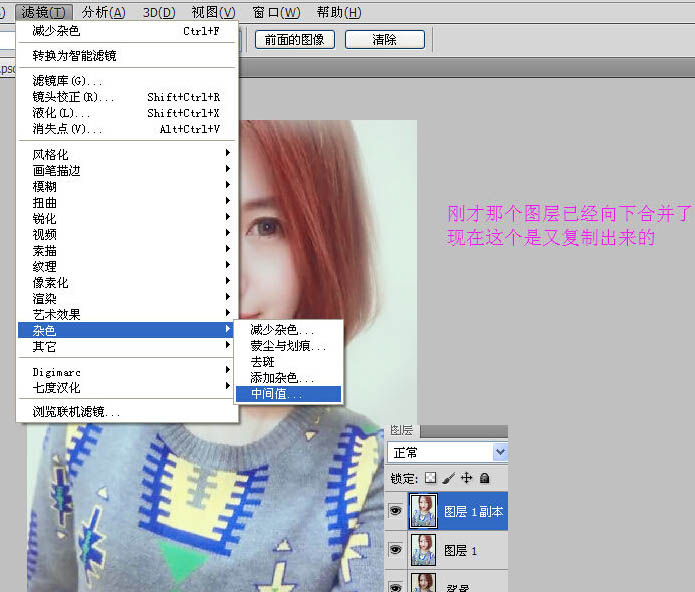Click the 前面的图像 button
This screenshot has height=592, width=695.
294,40
